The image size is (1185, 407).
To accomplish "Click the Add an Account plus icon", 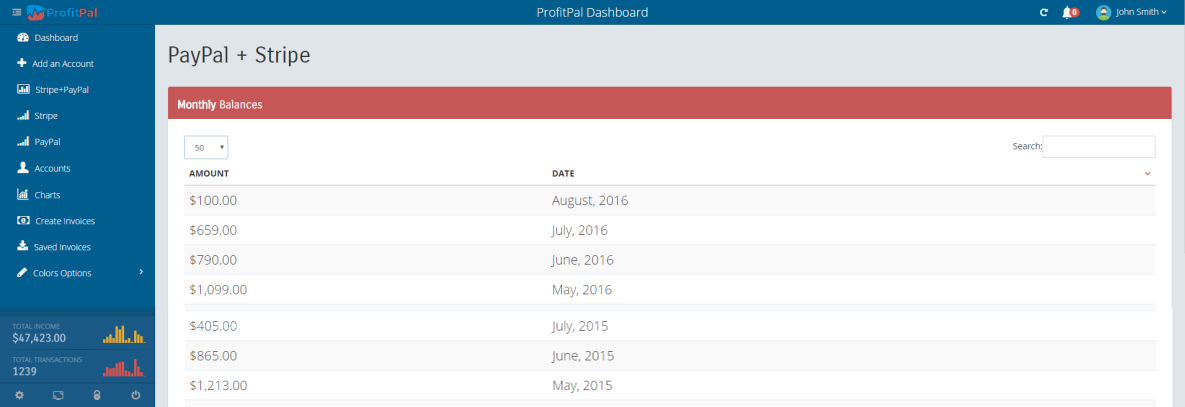I will coord(22,63).
